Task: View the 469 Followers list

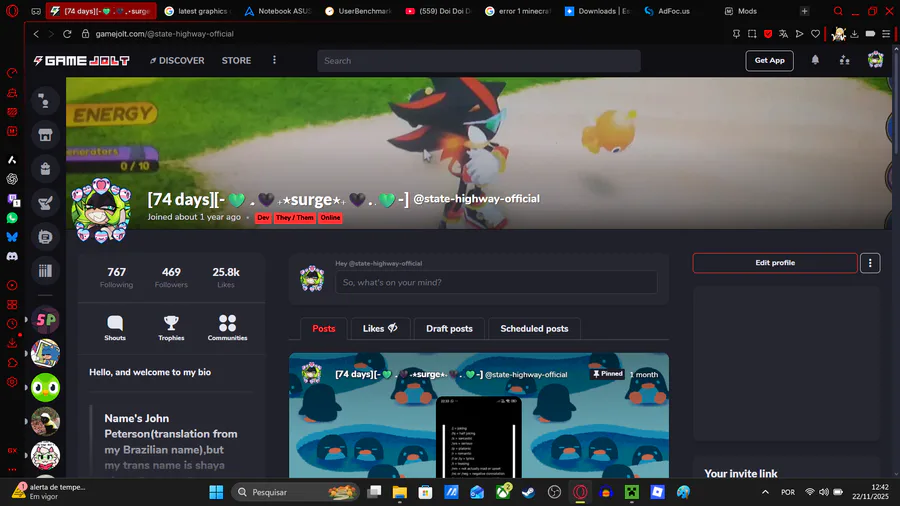Action: point(171,277)
